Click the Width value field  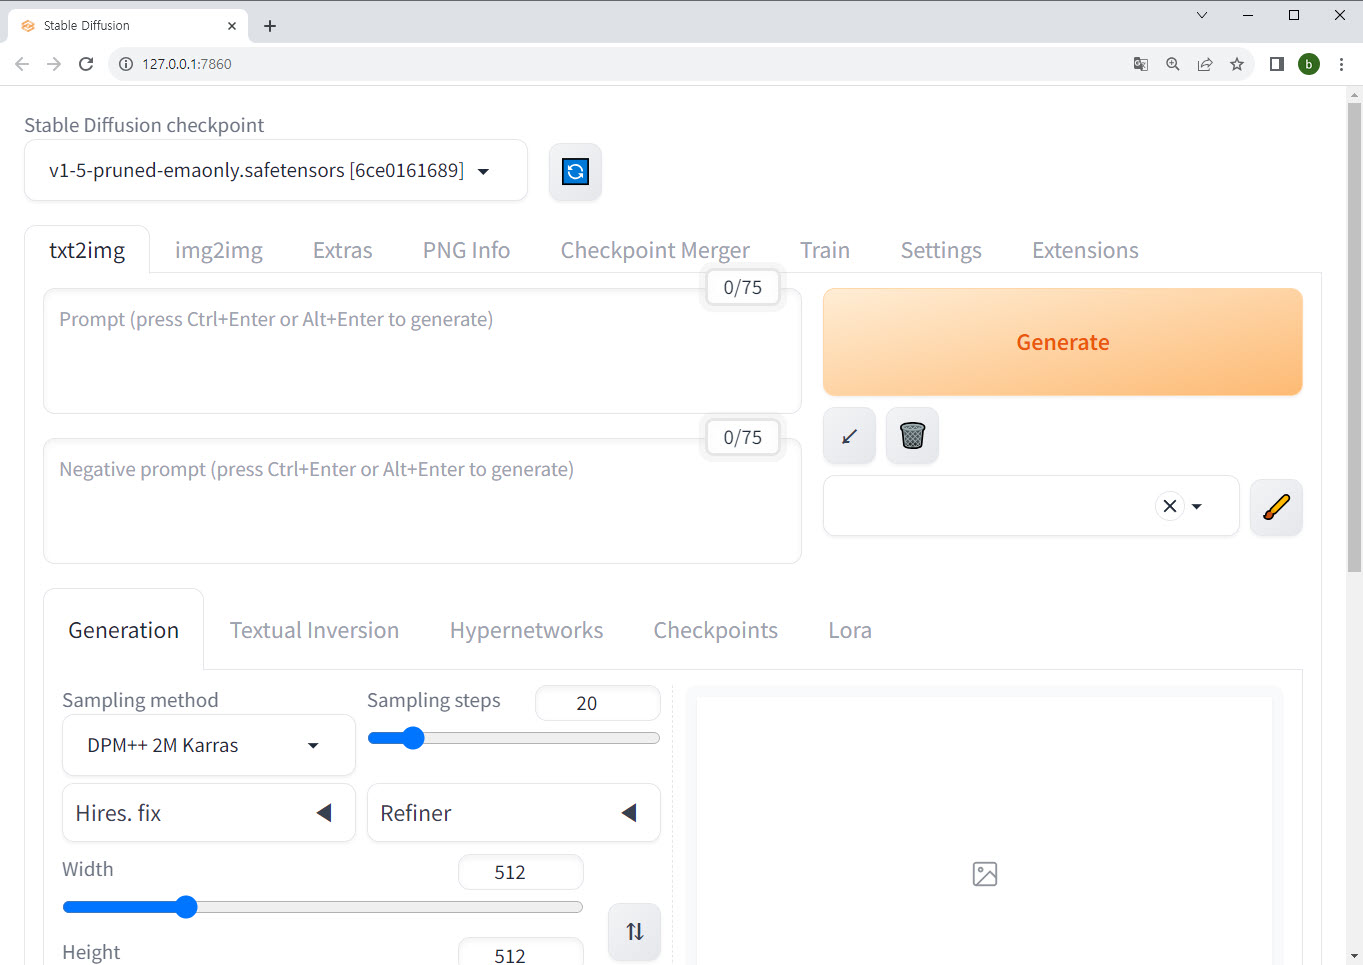pos(521,872)
